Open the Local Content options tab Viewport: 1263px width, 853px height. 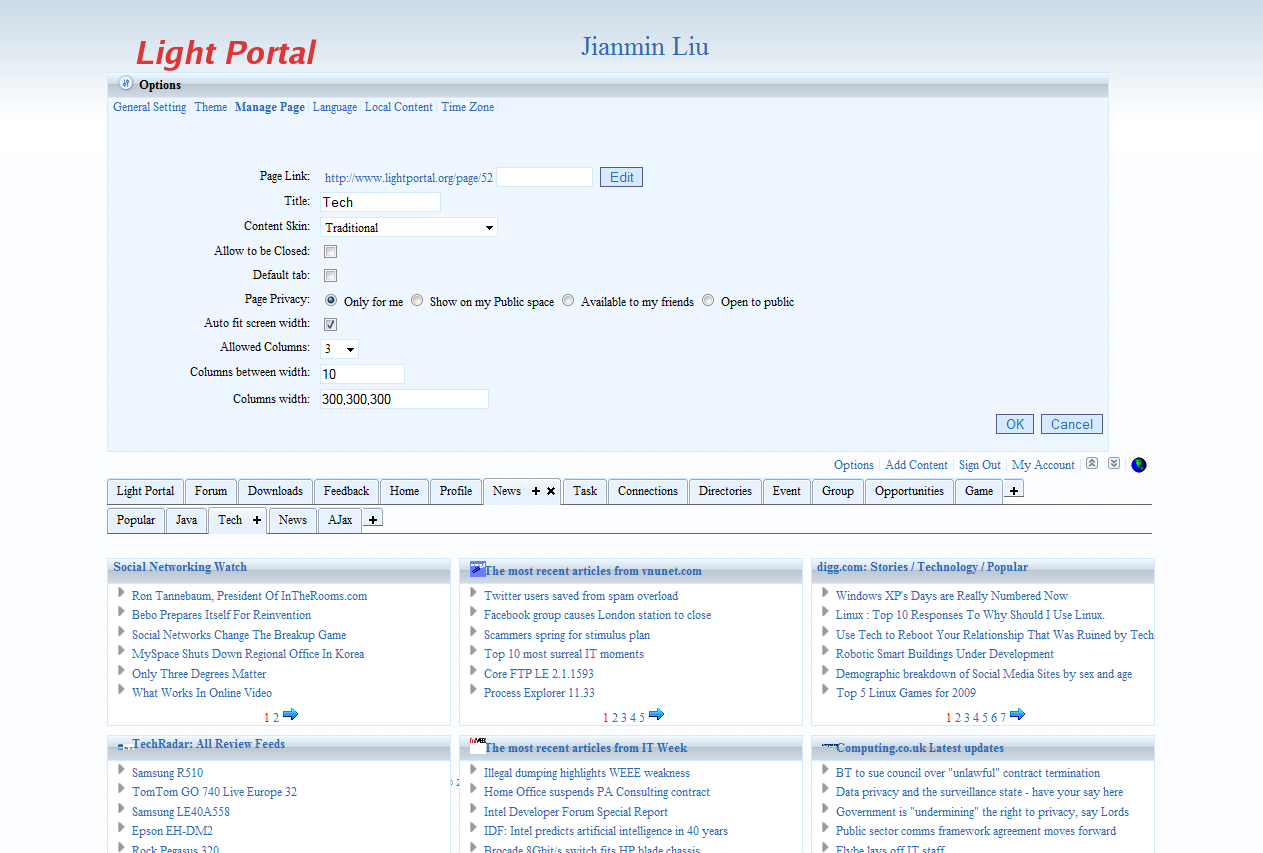pyautogui.click(x=399, y=107)
